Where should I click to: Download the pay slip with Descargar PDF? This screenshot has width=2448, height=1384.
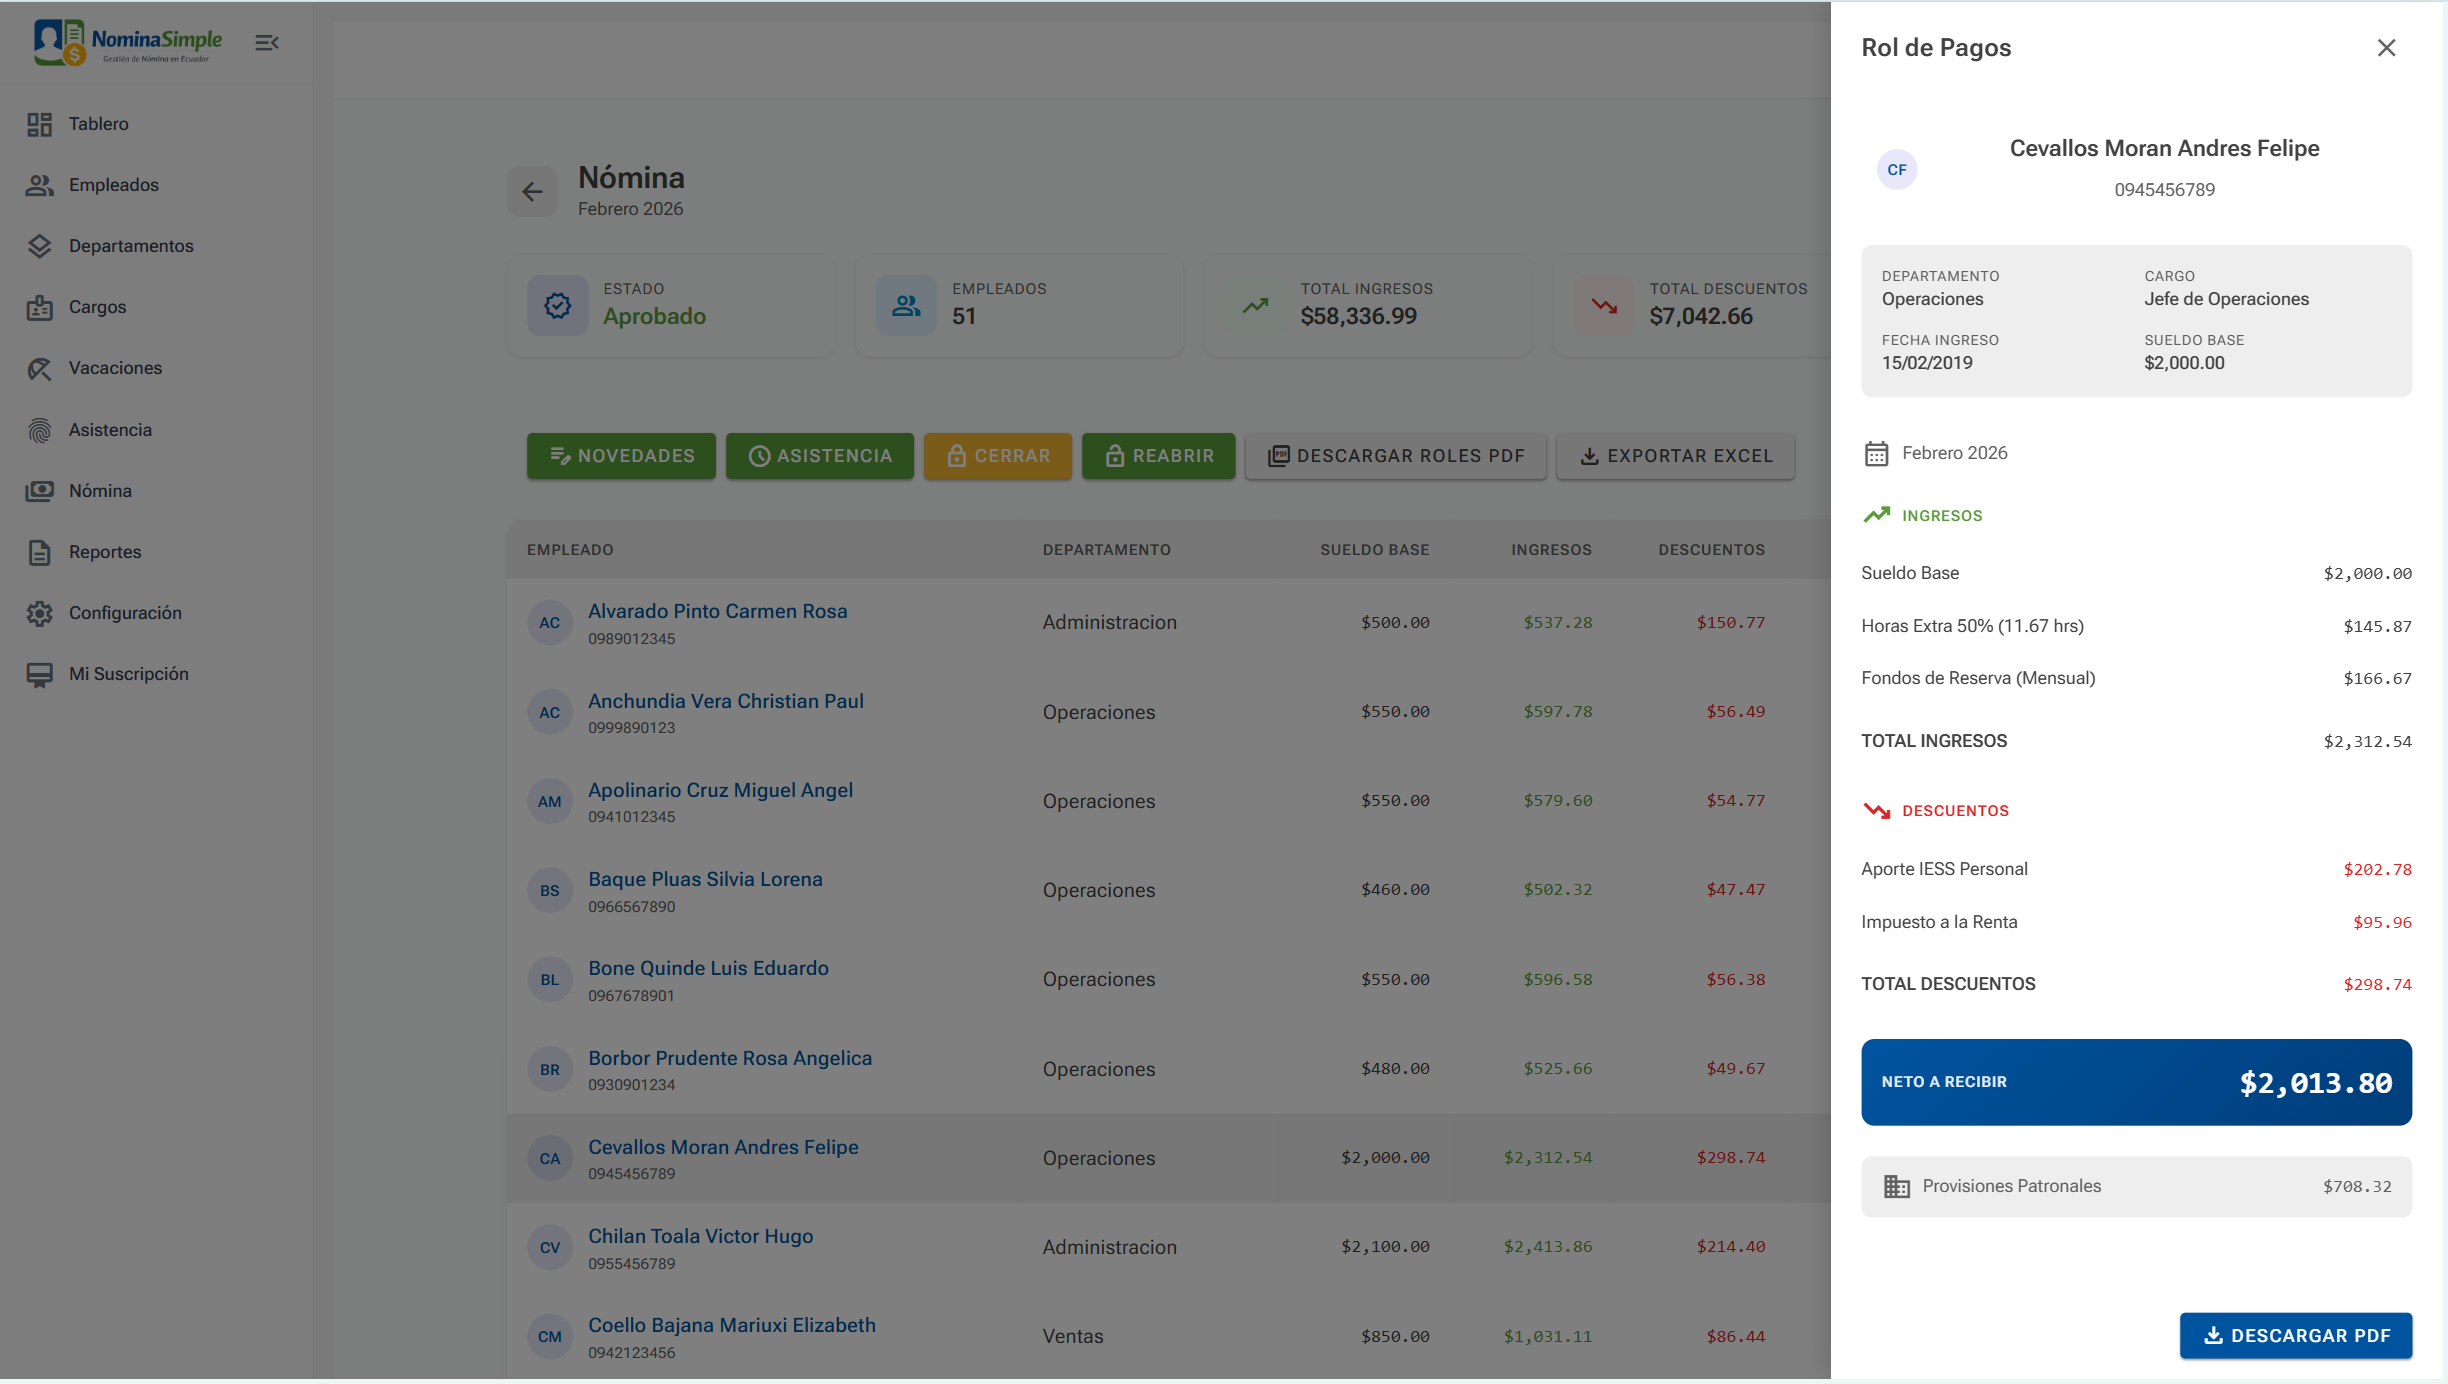(2295, 1335)
